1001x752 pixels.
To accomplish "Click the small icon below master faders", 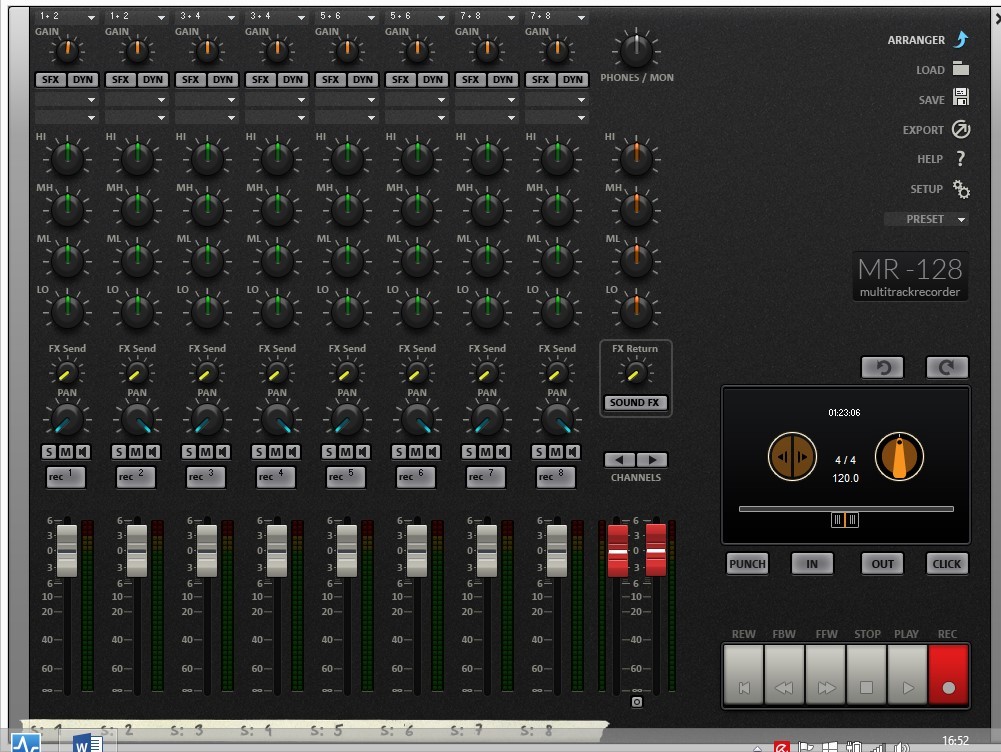I will [636, 702].
